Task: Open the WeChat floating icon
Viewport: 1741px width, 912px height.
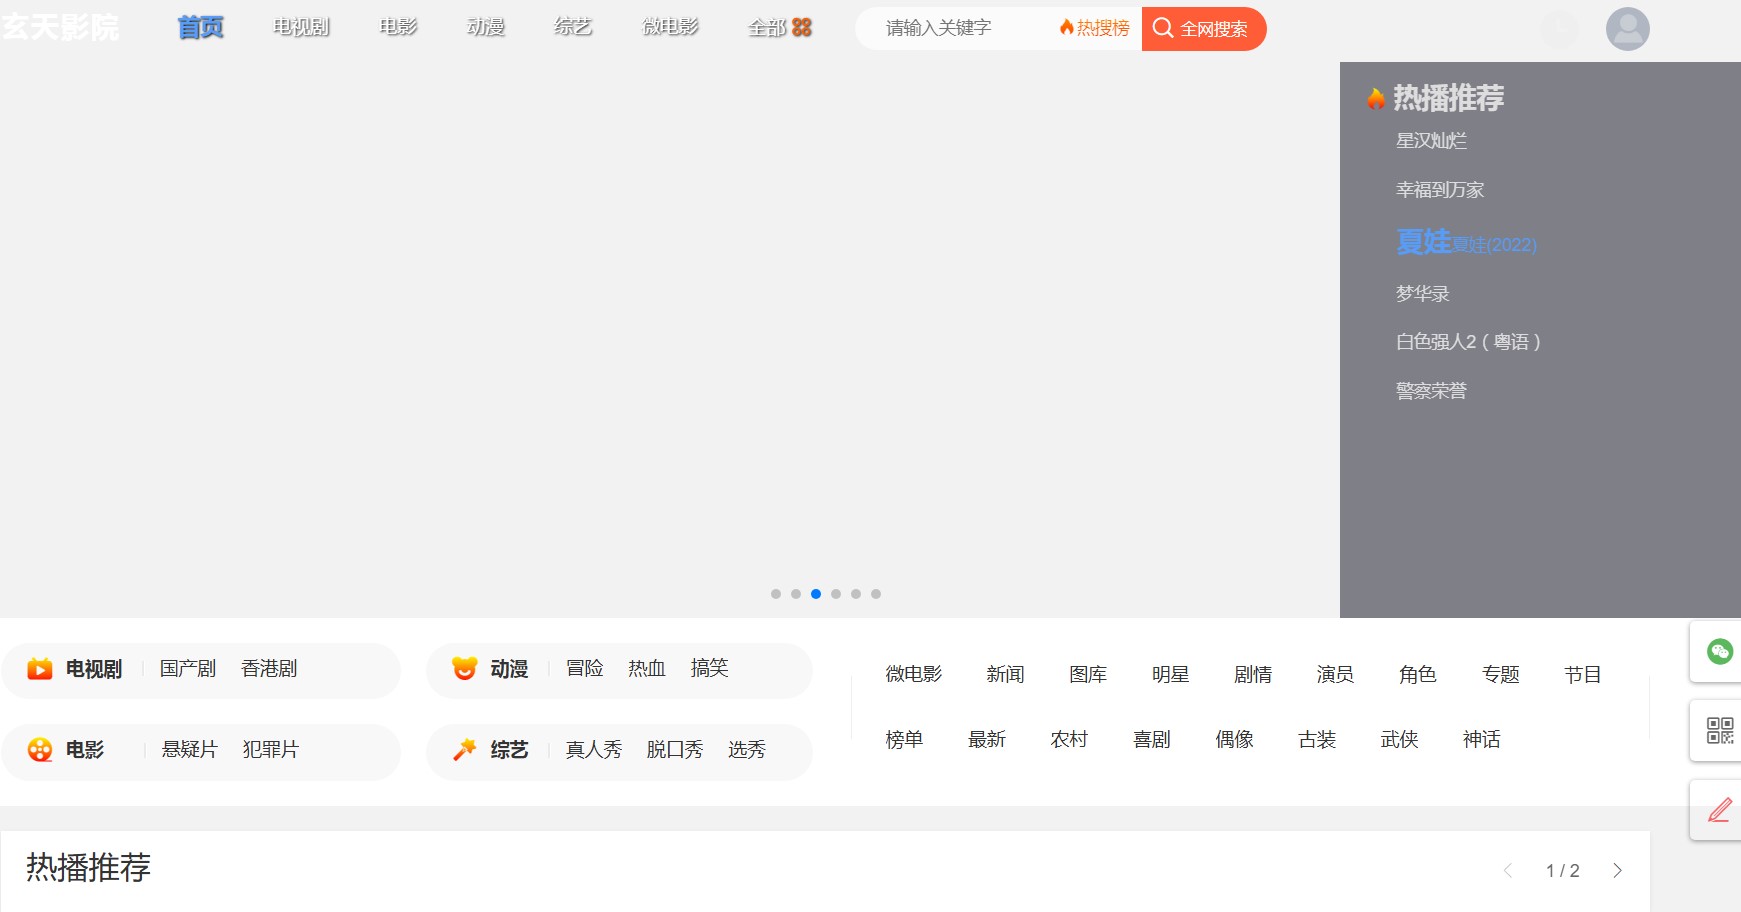Action: pos(1719,652)
